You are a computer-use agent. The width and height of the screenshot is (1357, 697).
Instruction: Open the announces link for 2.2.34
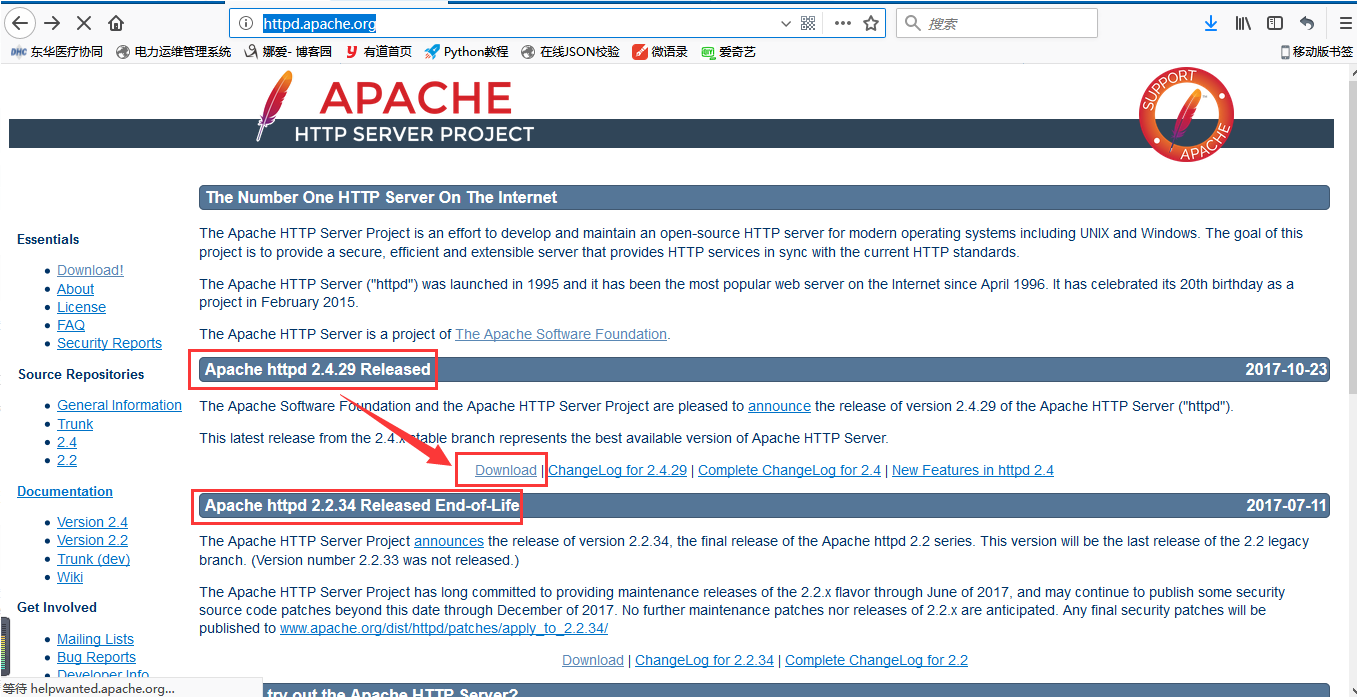[449, 541]
